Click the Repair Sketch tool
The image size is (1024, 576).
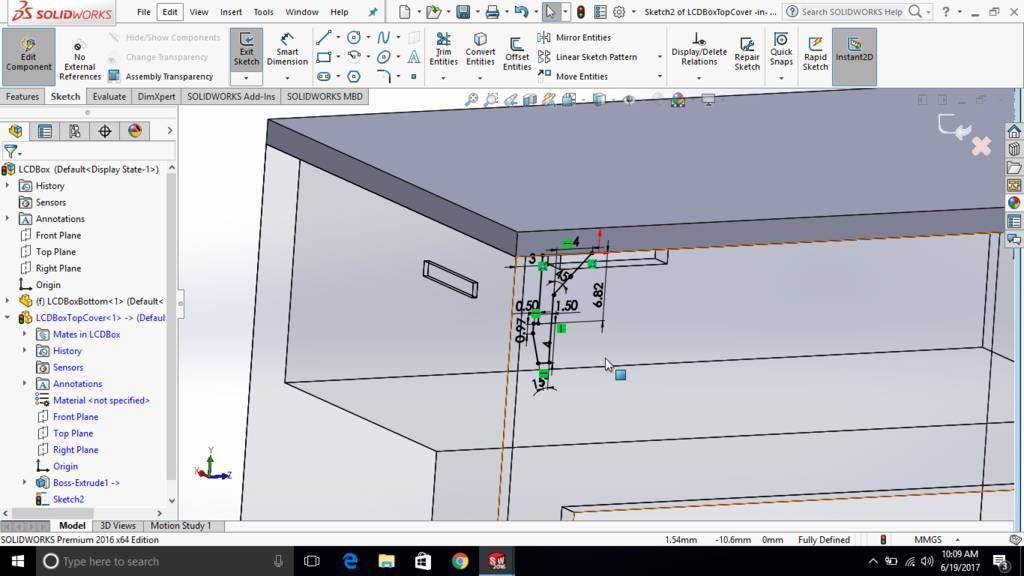click(x=747, y=52)
